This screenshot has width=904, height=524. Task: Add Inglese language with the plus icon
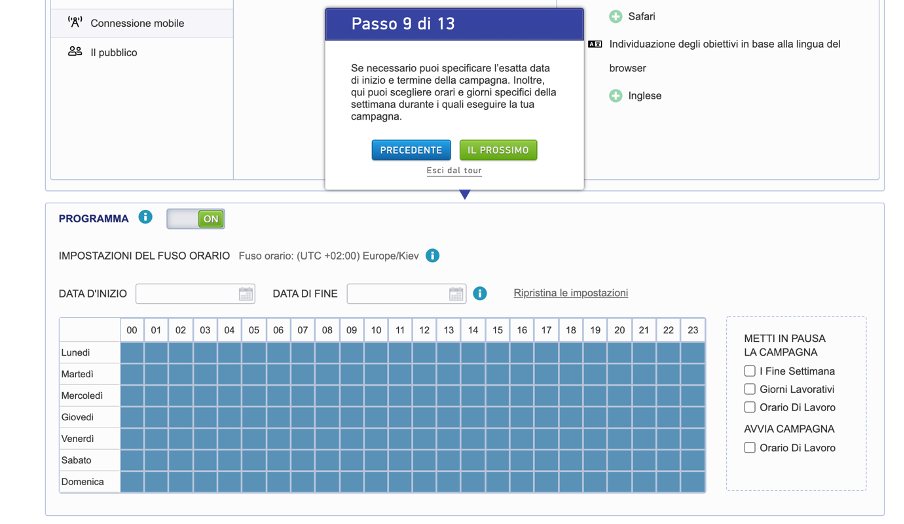pyautogui.click(x=616, y=96)
